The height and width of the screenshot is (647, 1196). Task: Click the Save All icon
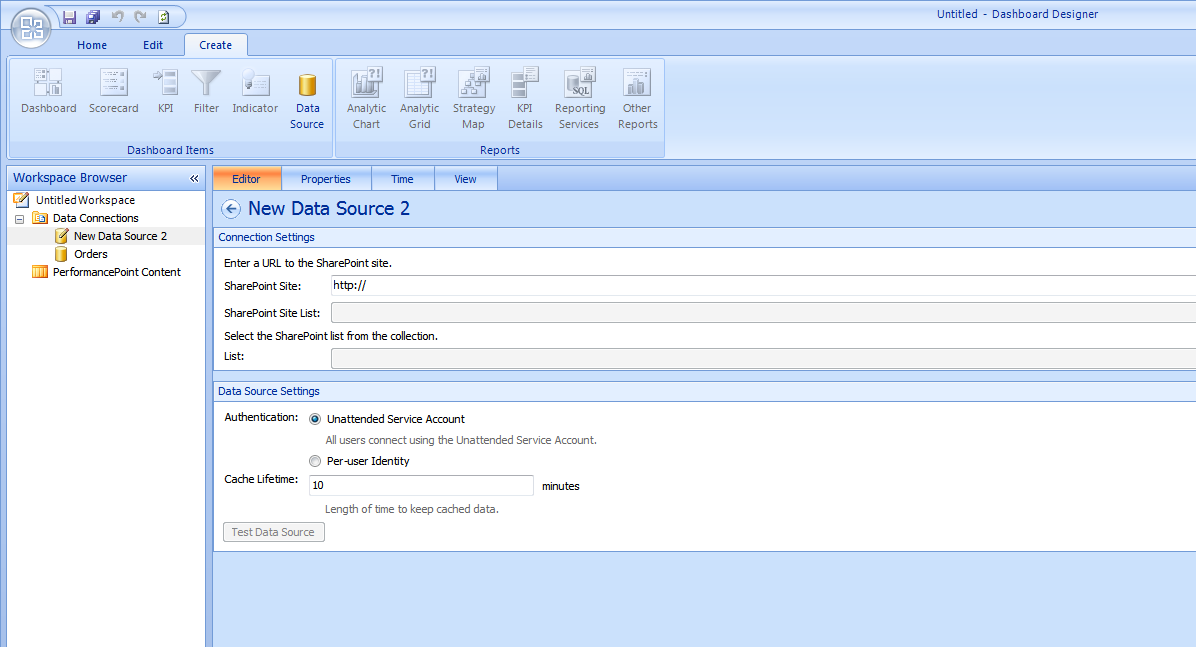click(93, 17)
